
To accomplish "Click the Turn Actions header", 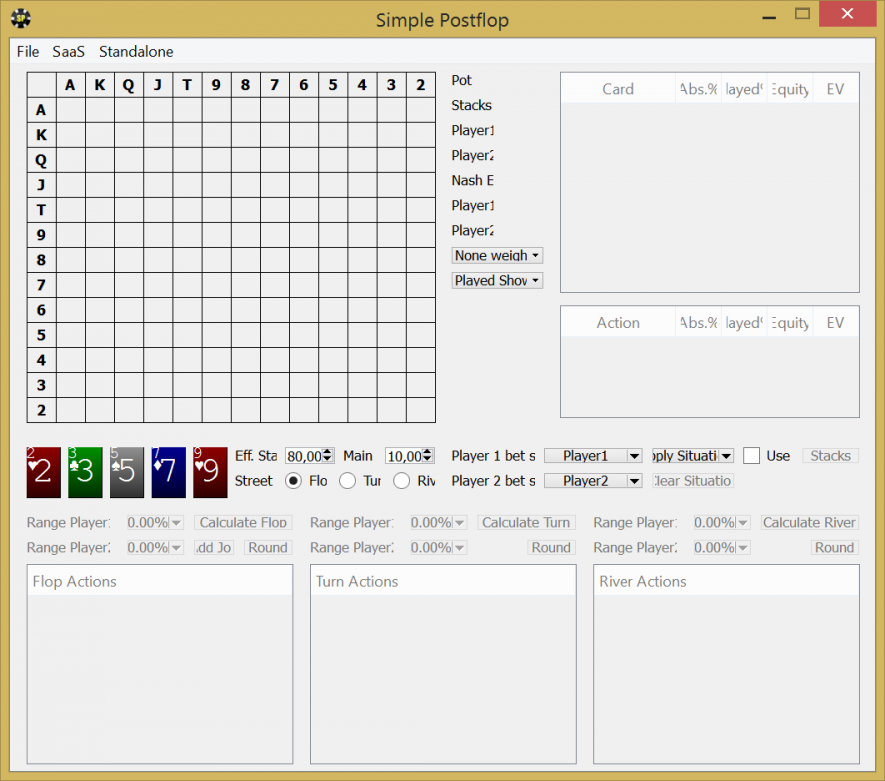I will 443,581.
